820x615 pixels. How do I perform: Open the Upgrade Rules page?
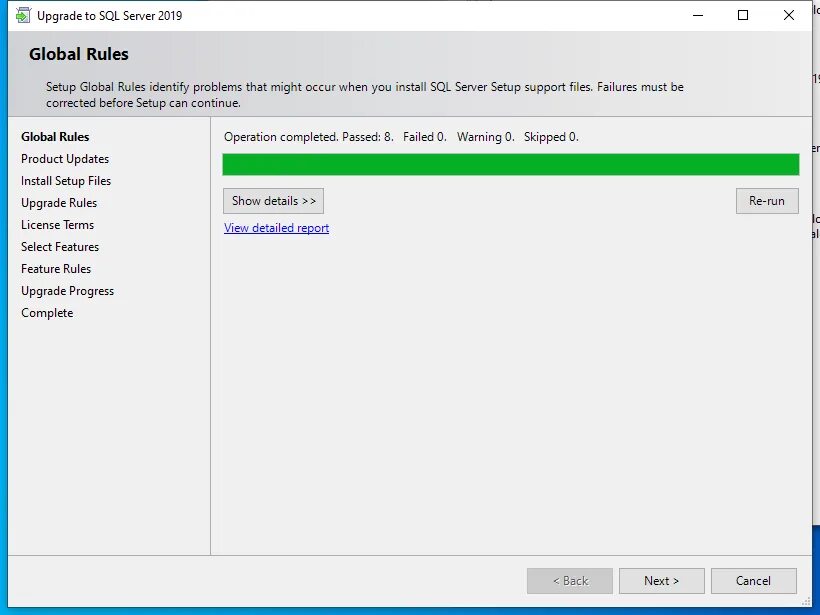click(x=58, y=202)
